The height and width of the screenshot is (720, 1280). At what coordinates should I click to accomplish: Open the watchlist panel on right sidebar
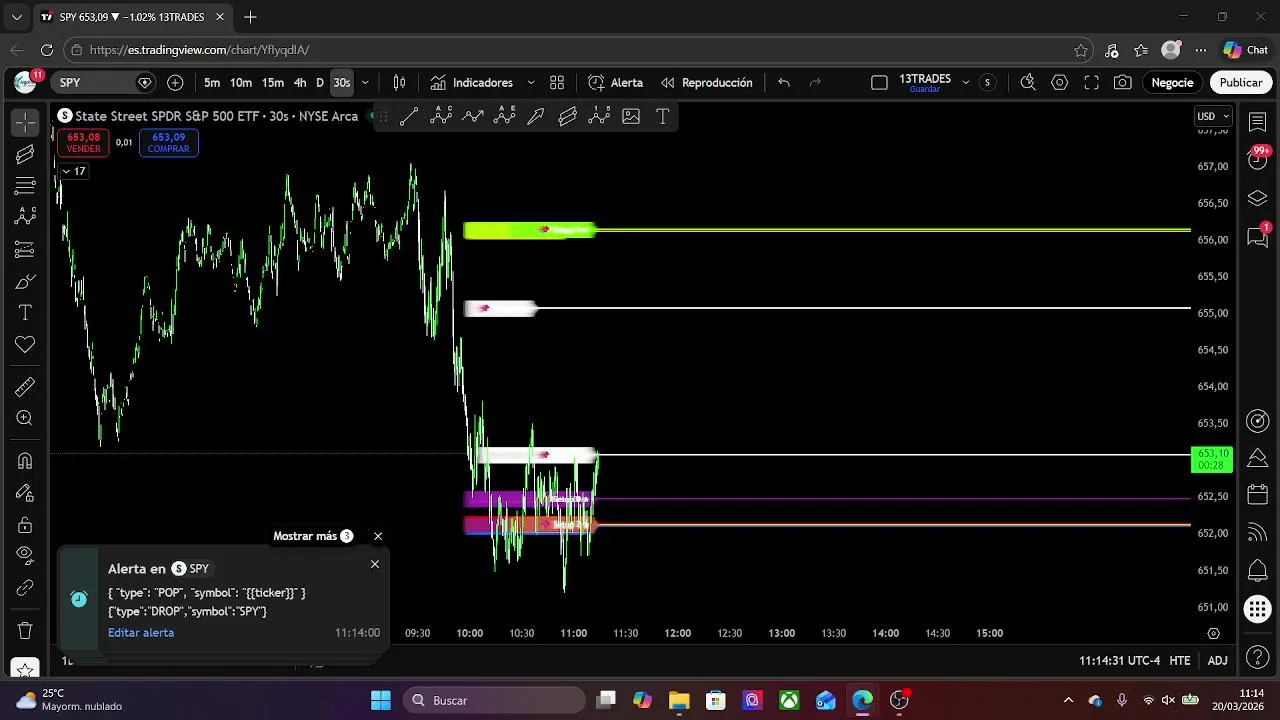1258,122
